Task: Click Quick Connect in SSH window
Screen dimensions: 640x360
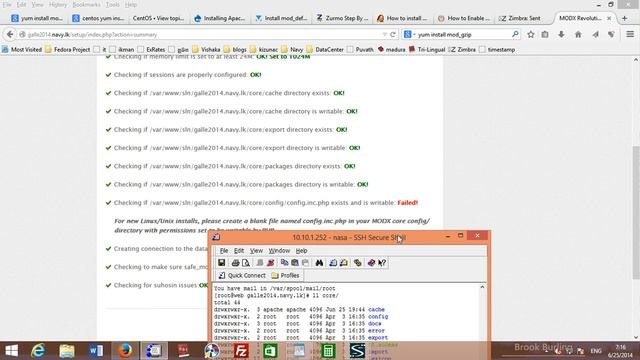Action: tap(242, 276)
